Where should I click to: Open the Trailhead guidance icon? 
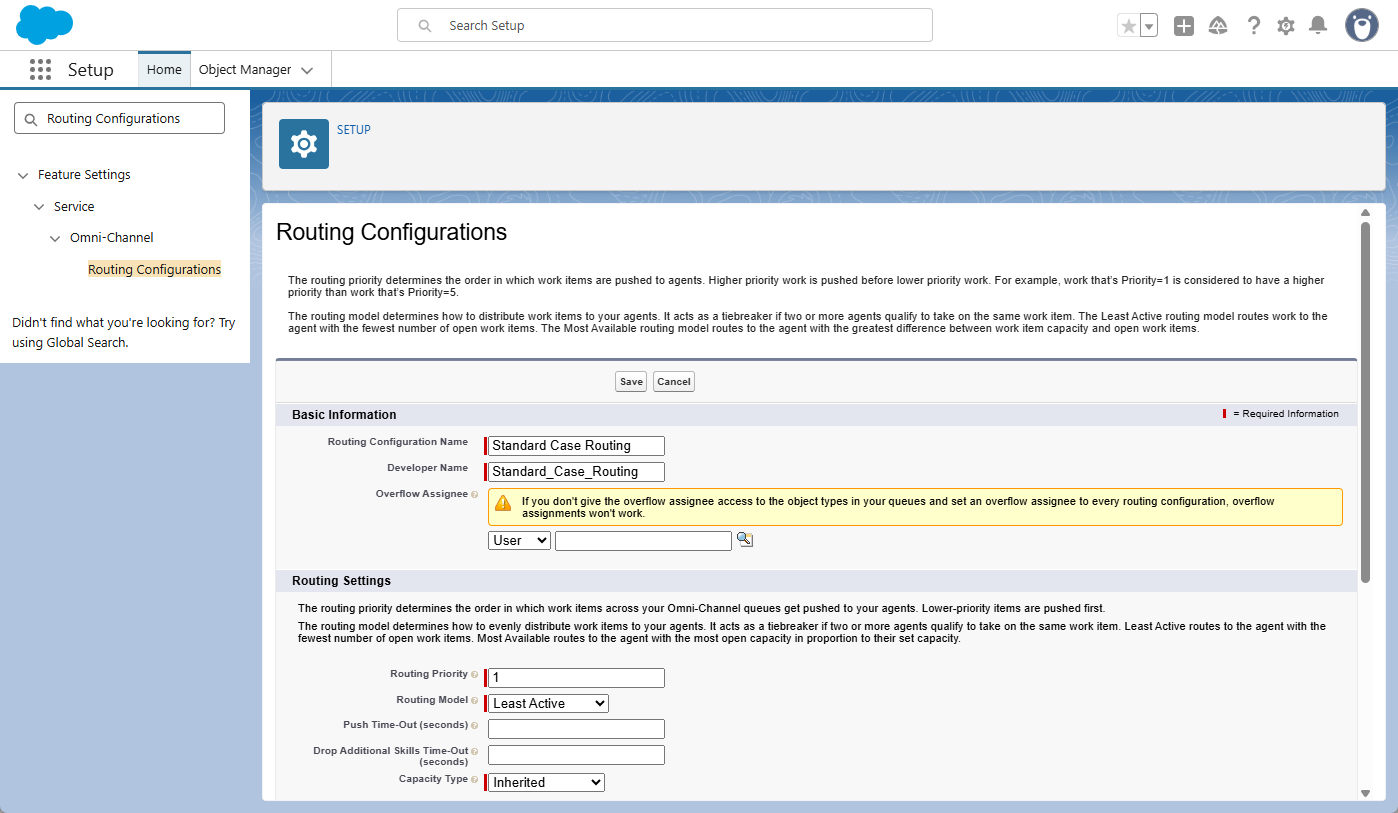click(x=1218, y=26)
